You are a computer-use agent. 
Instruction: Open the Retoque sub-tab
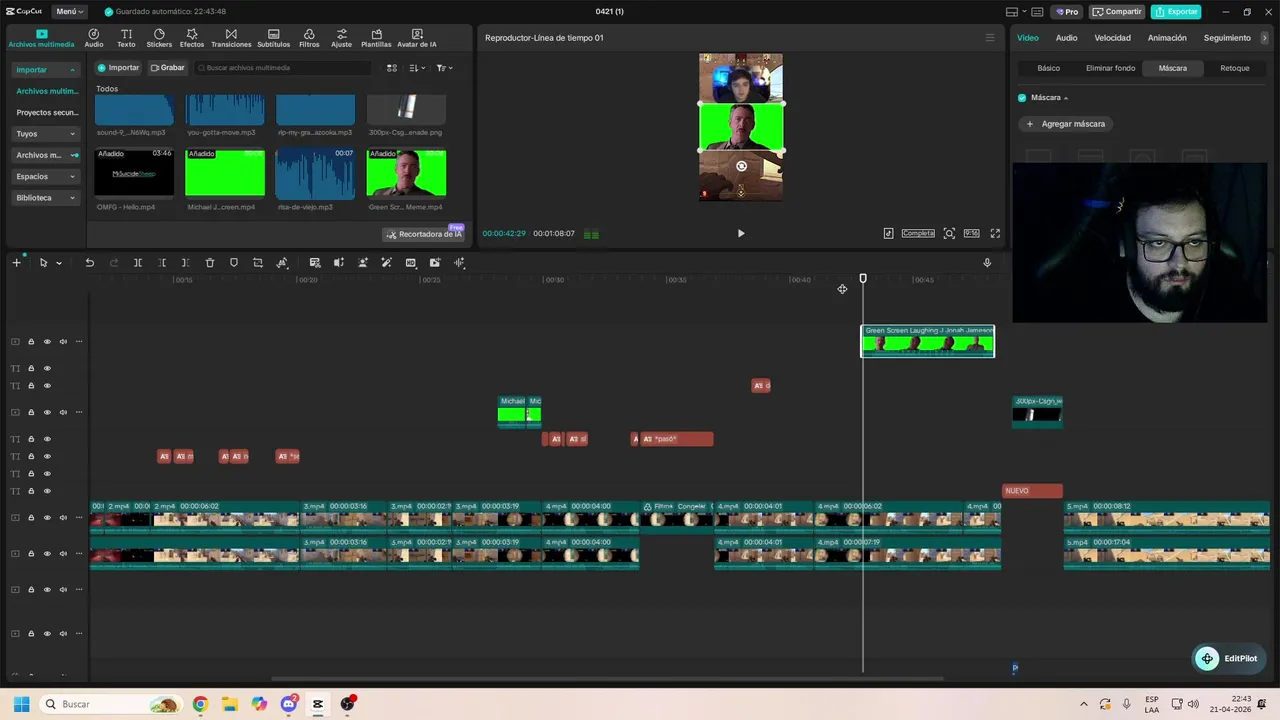pos(1235,68)
